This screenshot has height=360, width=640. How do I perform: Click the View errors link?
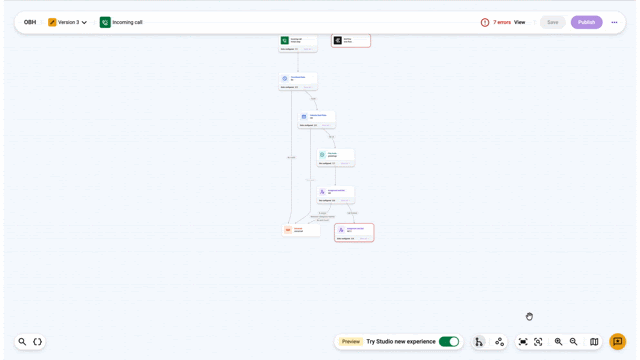[x=519, y=22]
